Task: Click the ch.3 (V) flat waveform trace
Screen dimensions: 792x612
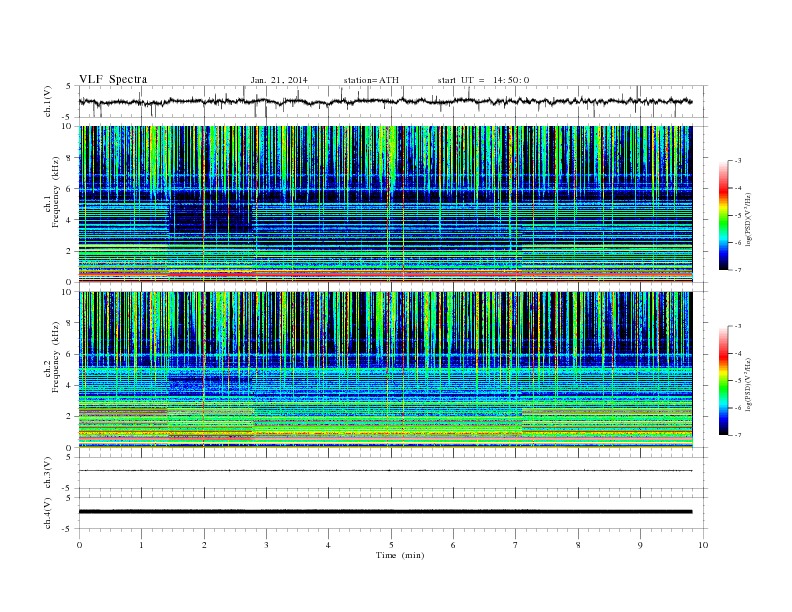Action: pyautogui.click(x=385, y=471)
